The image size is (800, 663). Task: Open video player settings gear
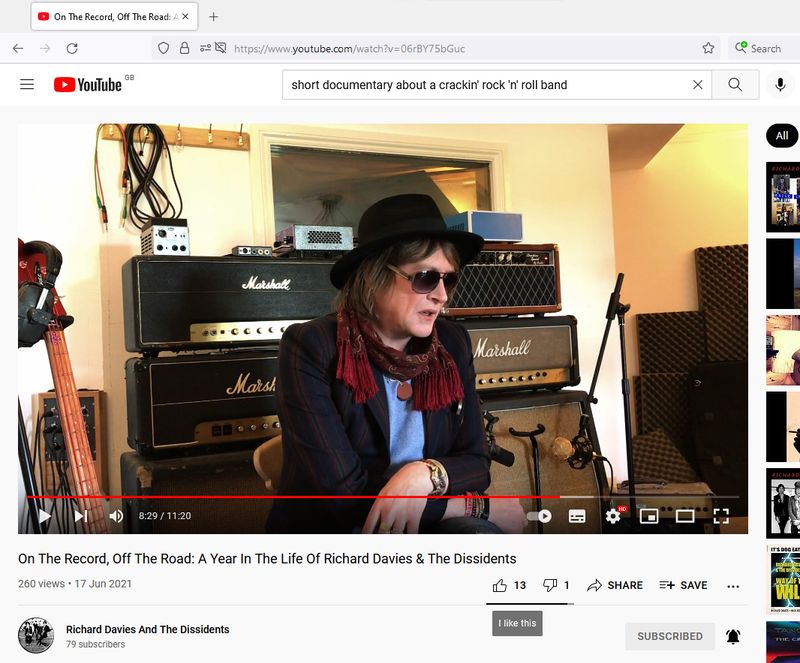613,516
